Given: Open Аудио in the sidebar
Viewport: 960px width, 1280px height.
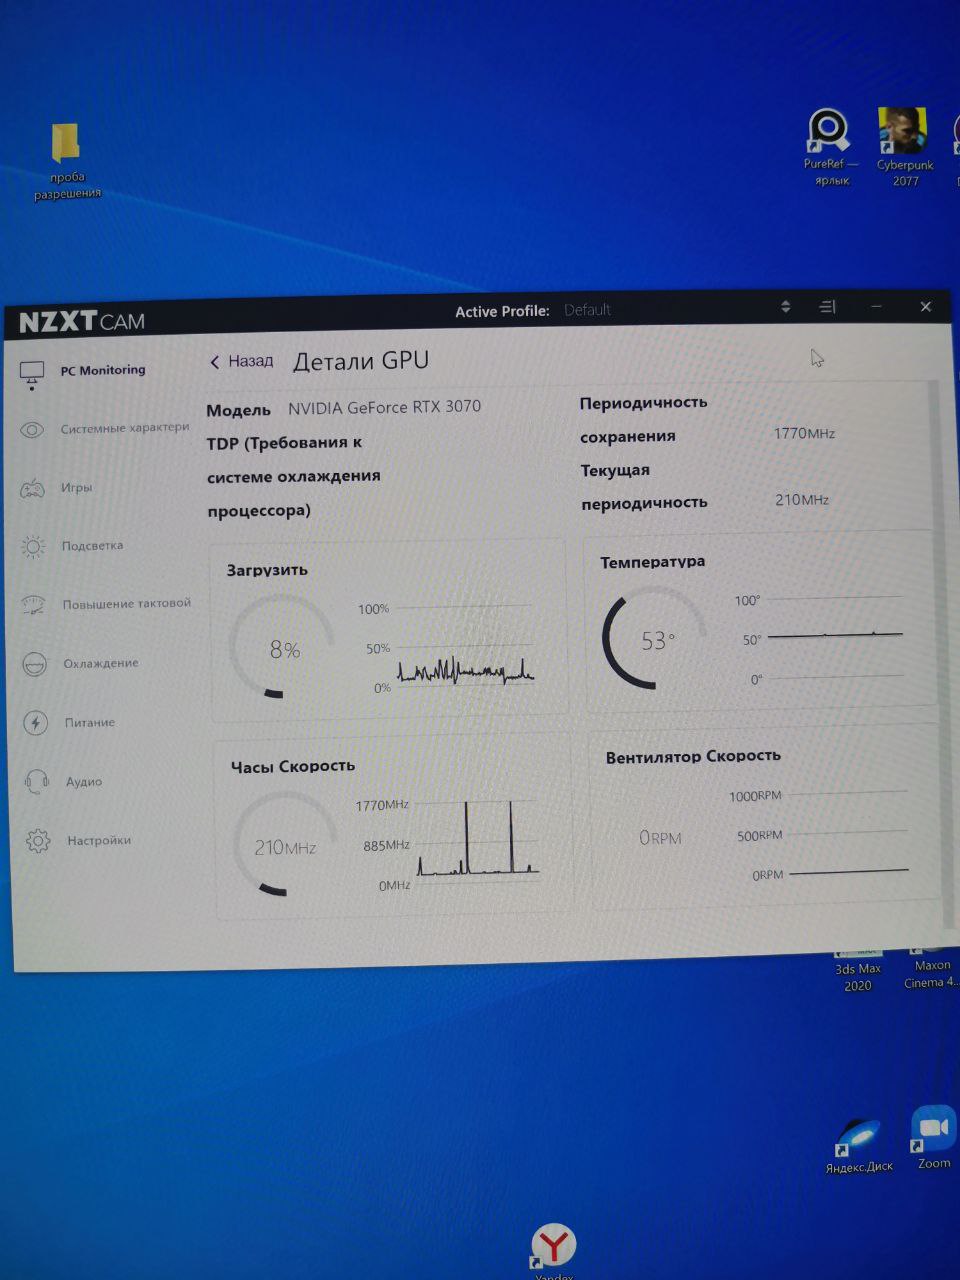Looking at the screenshot, I should pos(84,782).
